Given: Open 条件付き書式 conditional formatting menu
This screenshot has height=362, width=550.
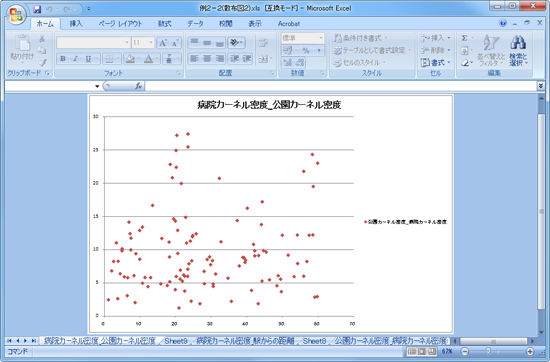Looking at the screenshot, I should pos(360,38).
